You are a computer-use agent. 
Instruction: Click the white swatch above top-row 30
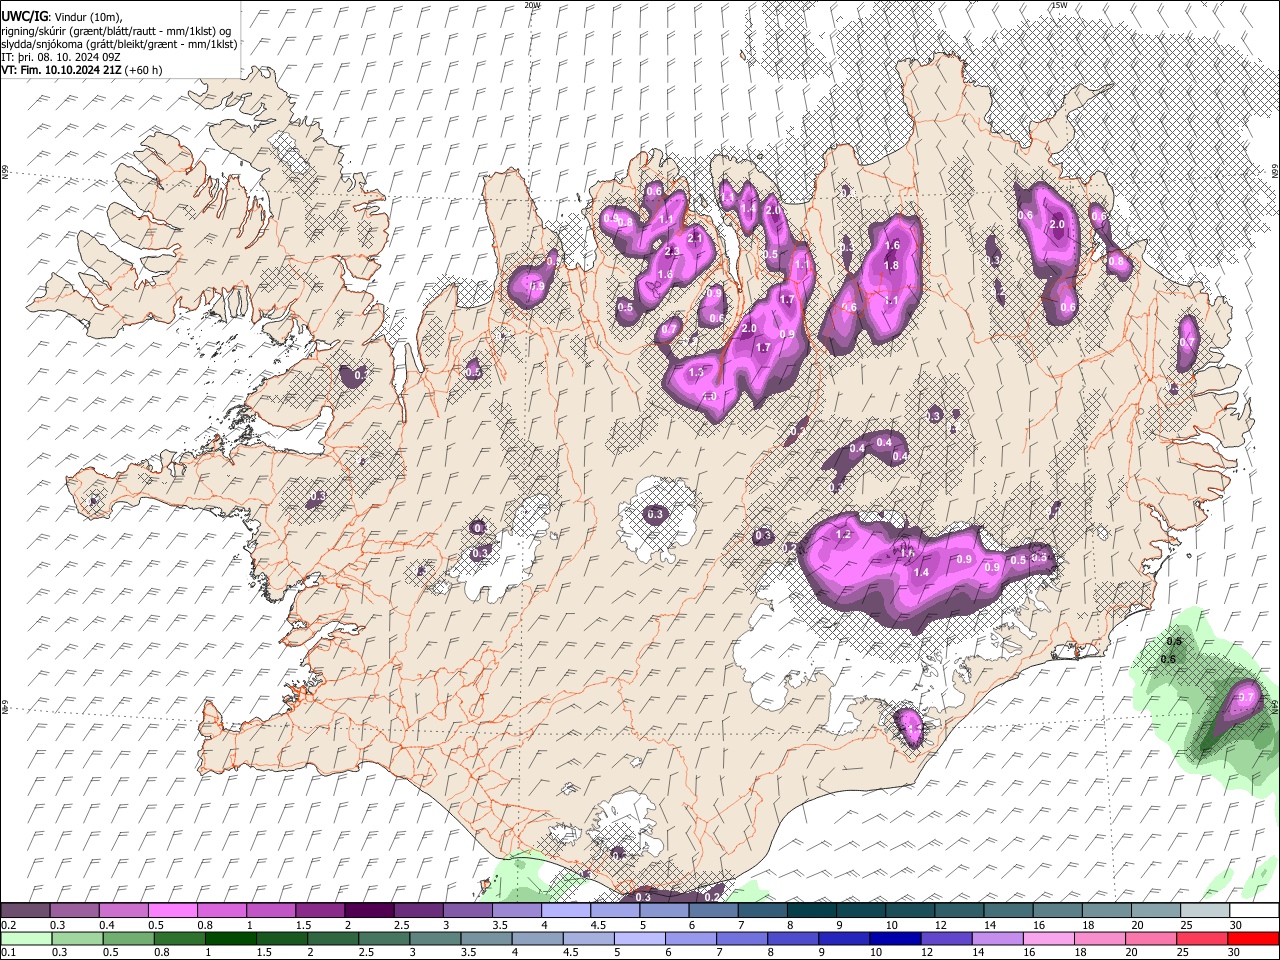pyautogui.click(x=1253, y=911)
